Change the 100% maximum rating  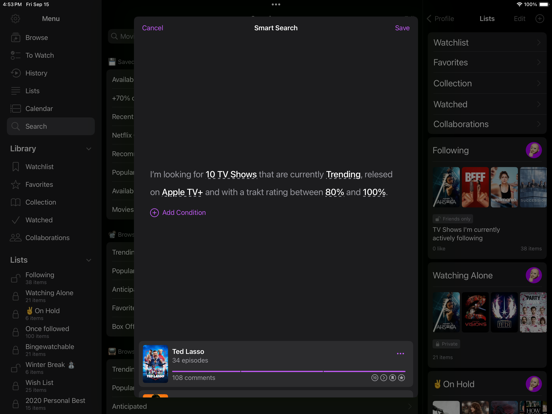point(374,192)
